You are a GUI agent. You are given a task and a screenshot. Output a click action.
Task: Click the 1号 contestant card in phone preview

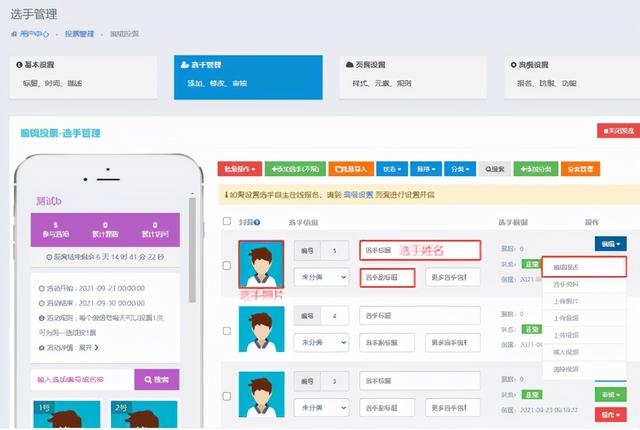click(67, 414)
